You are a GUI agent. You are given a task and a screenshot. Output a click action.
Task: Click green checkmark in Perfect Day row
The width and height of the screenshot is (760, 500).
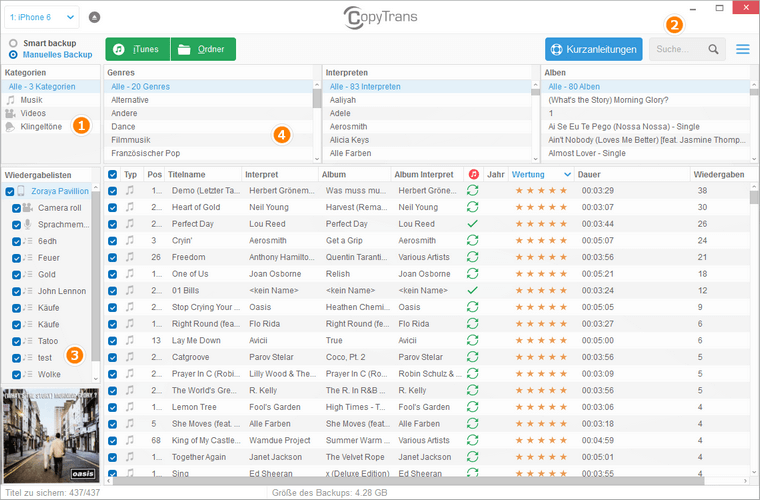[x=472, y=224]
